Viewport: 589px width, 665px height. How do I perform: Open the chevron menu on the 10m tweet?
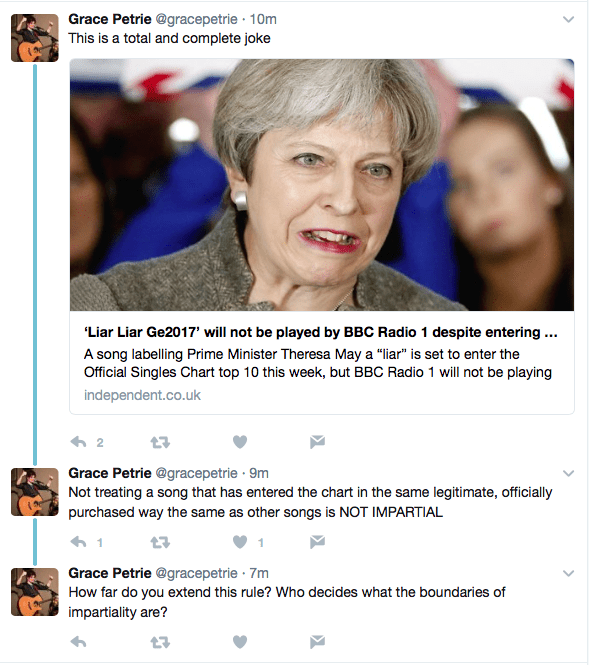(568, 20)
